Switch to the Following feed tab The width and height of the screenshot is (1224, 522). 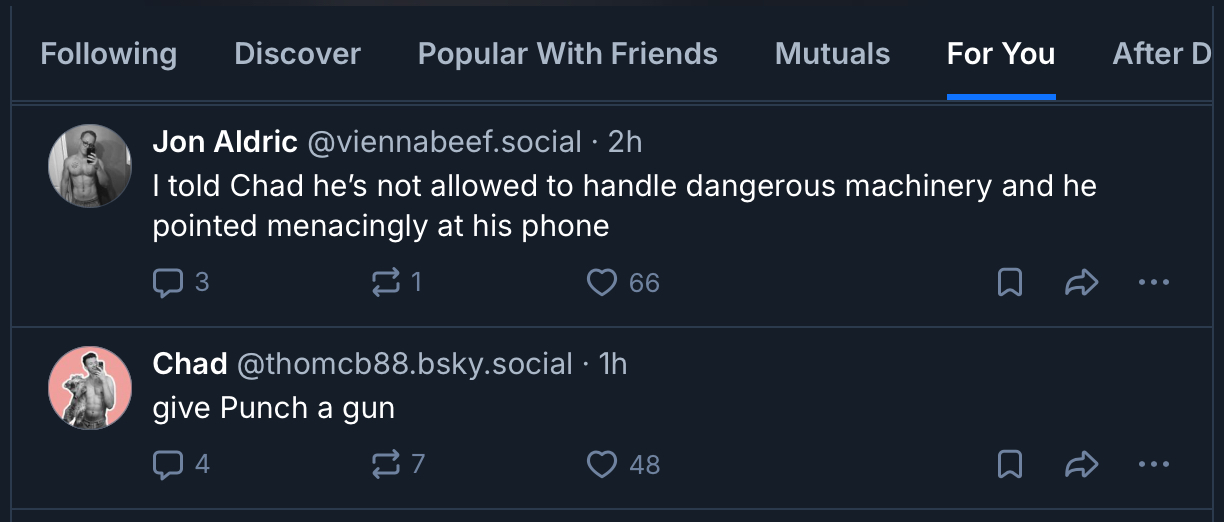pos(108,53)
